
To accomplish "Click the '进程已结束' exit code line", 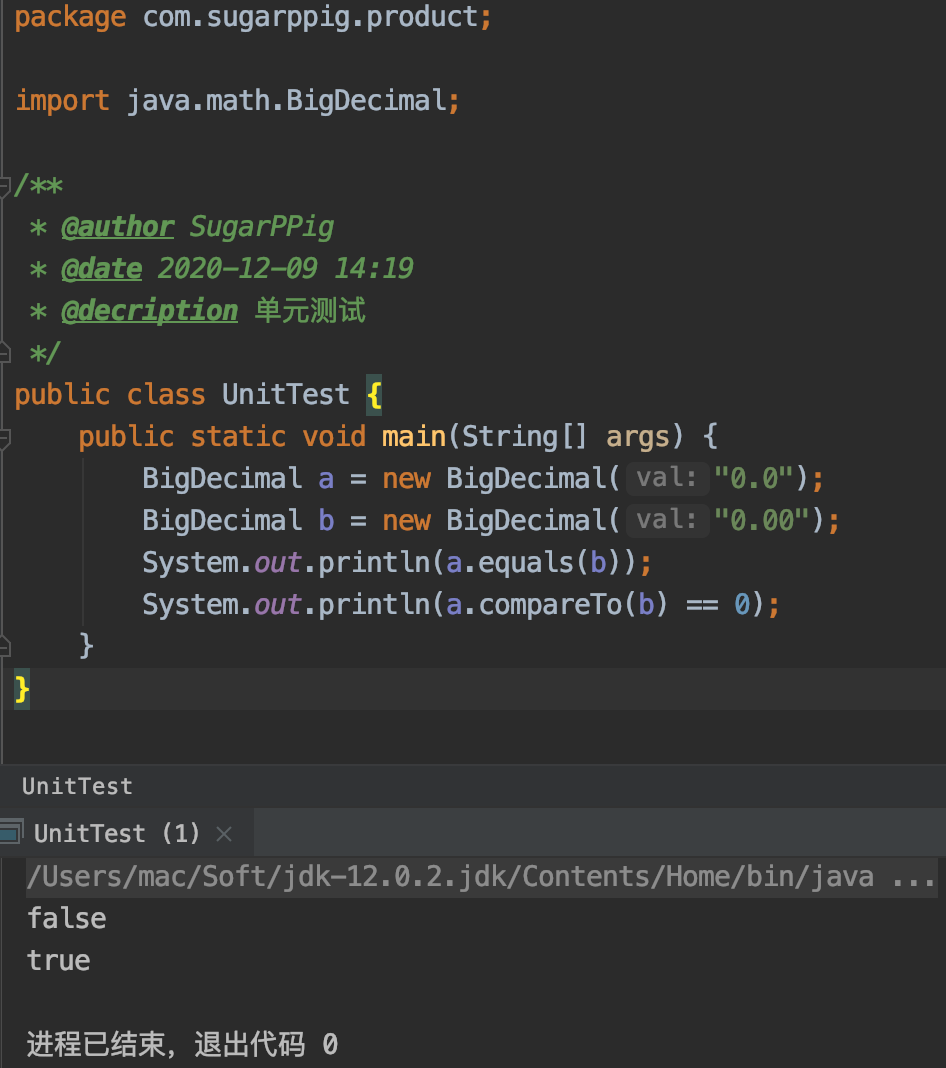I will coord(183,1044).
